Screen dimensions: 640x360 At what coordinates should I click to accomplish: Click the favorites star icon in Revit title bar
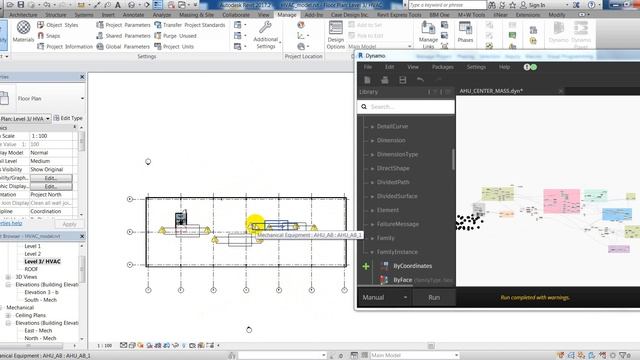click(x=512, y=5)
